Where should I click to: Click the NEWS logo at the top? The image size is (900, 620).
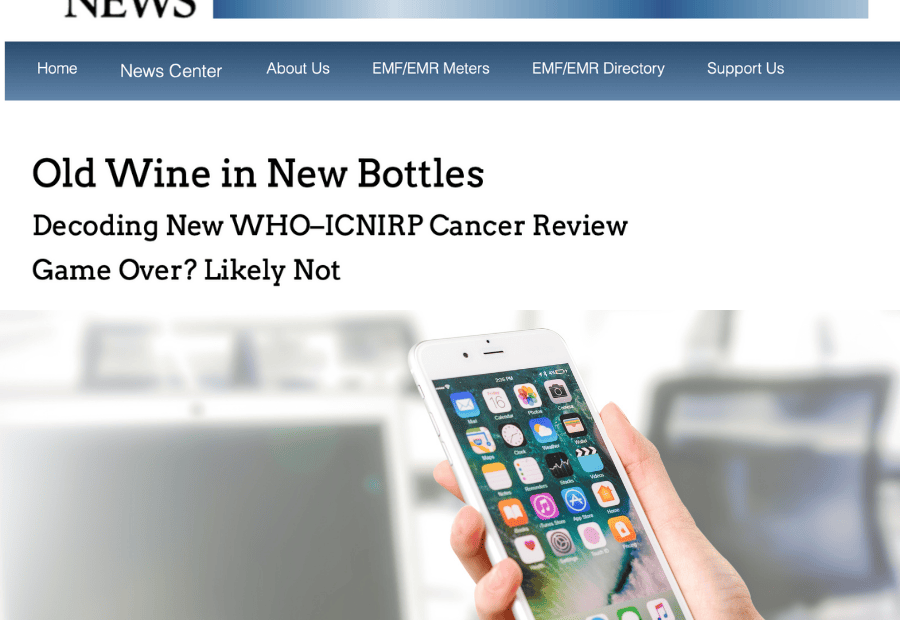tap(130, 8)
